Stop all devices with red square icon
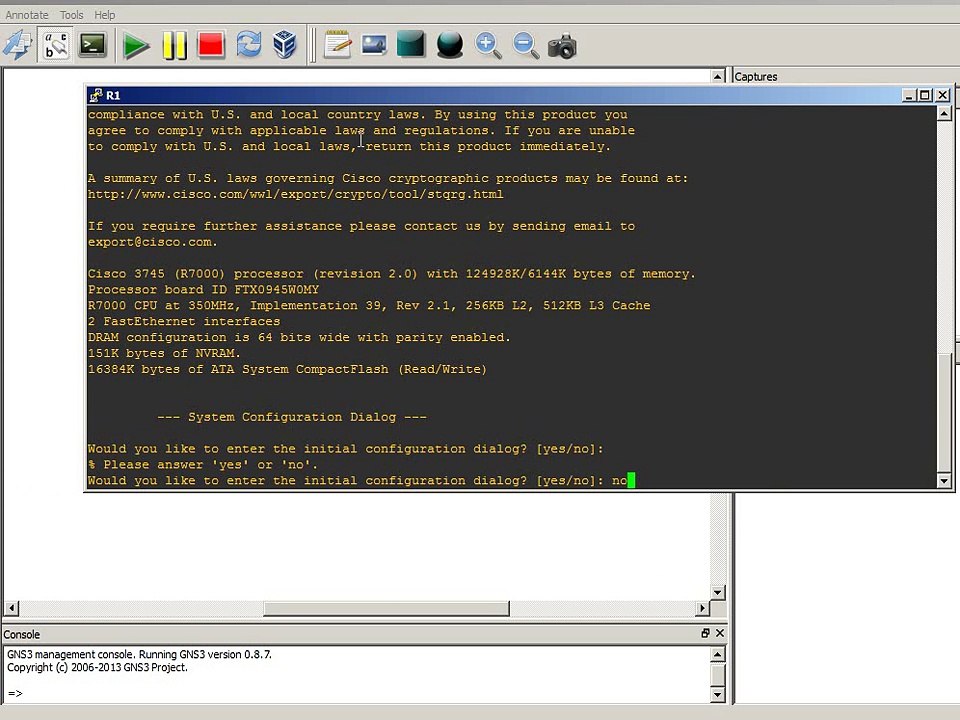Image resolution: width=960 pixels, height=720 pixels. point(211,45)
